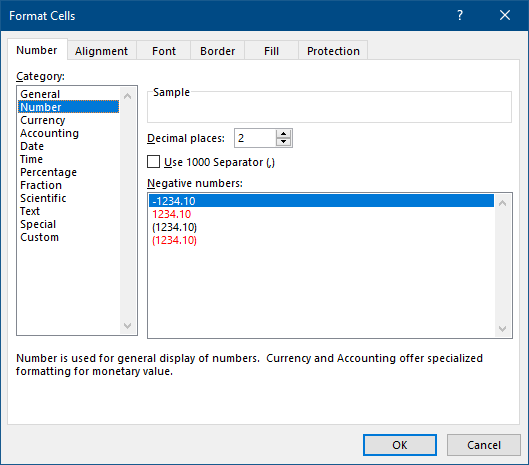Switch to the Border tab

pyautogui.click(x=217, y=51)
